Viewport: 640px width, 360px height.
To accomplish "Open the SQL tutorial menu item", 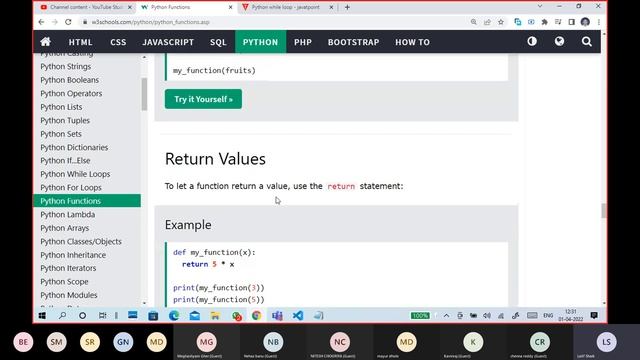I will pos(218,42).
